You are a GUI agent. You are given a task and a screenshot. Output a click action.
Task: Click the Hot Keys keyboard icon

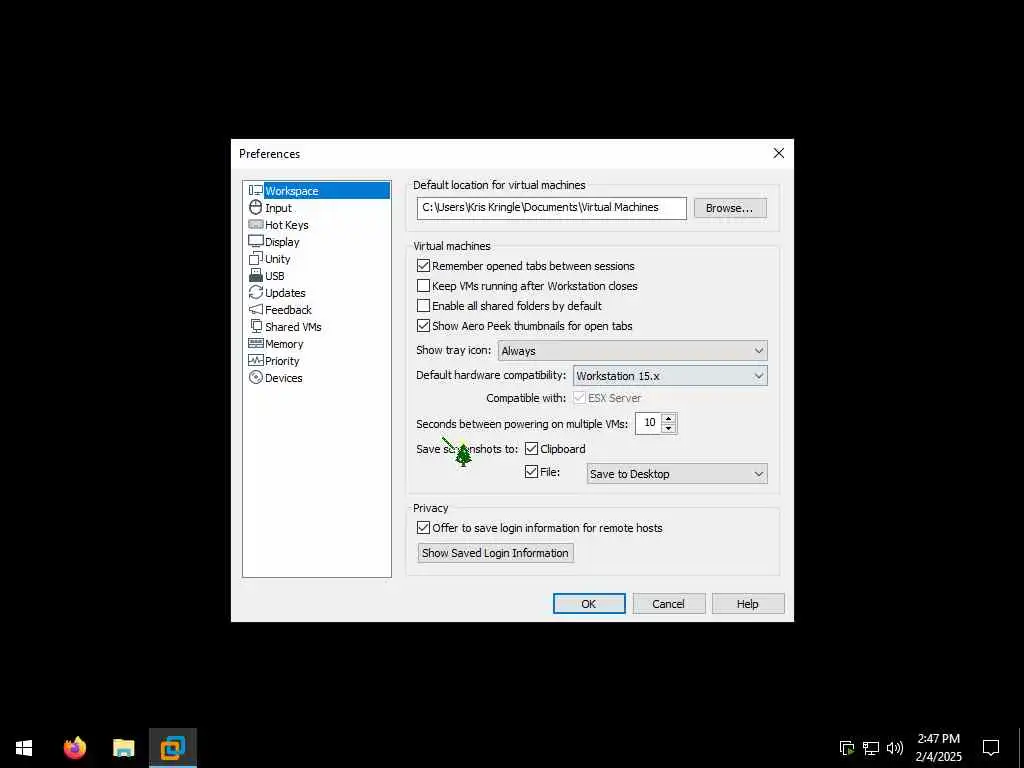click(255, 225)
